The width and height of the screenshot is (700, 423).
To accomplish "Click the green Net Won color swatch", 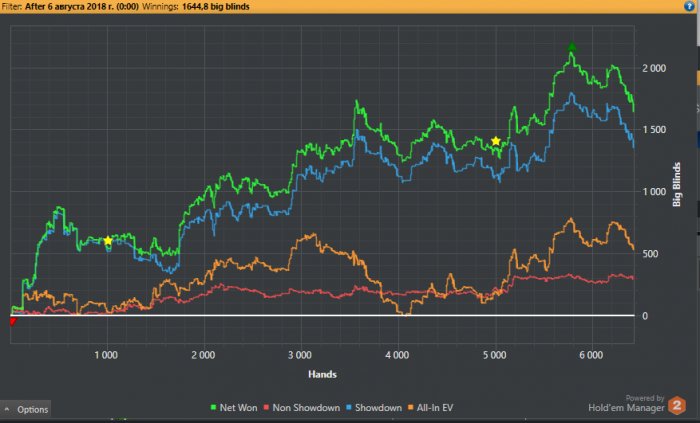I will (213, 407).
